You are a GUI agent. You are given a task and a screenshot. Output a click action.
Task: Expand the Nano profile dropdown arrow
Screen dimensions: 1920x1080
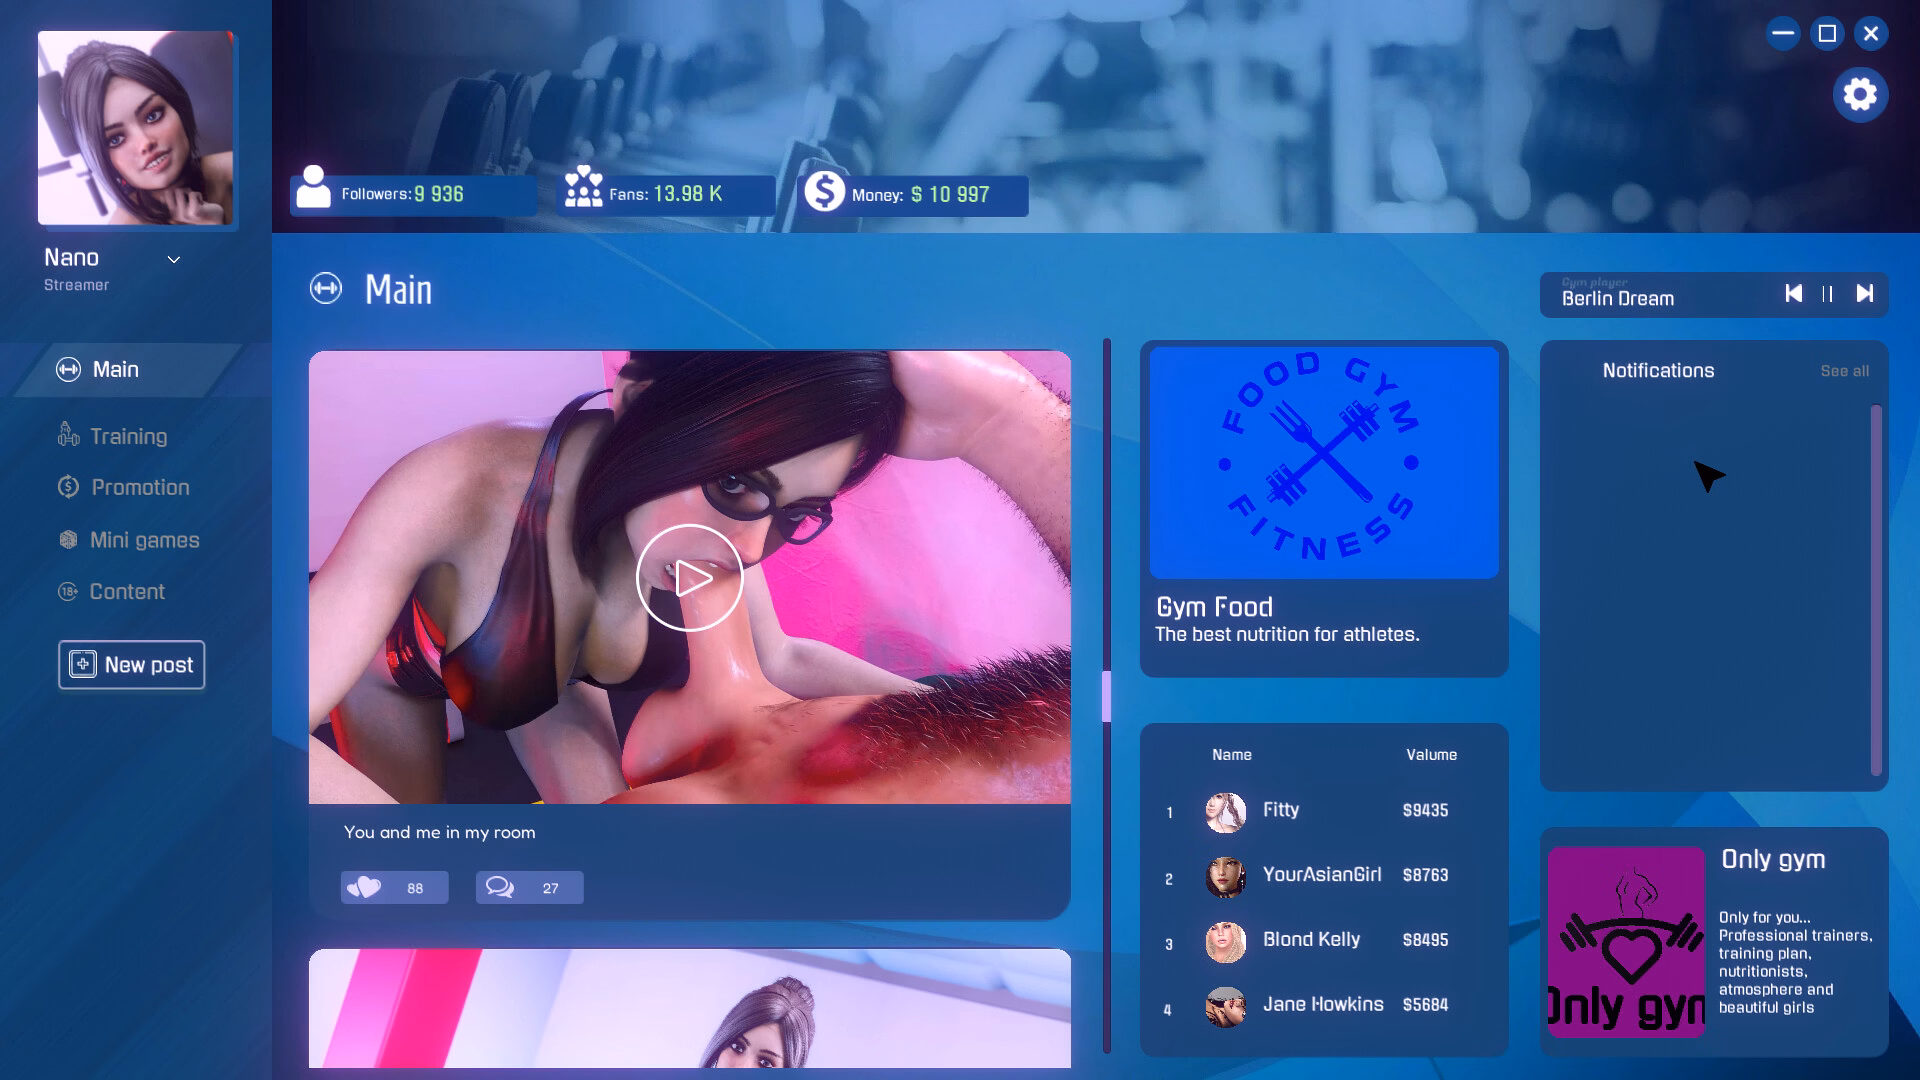[x=174, y=260]
